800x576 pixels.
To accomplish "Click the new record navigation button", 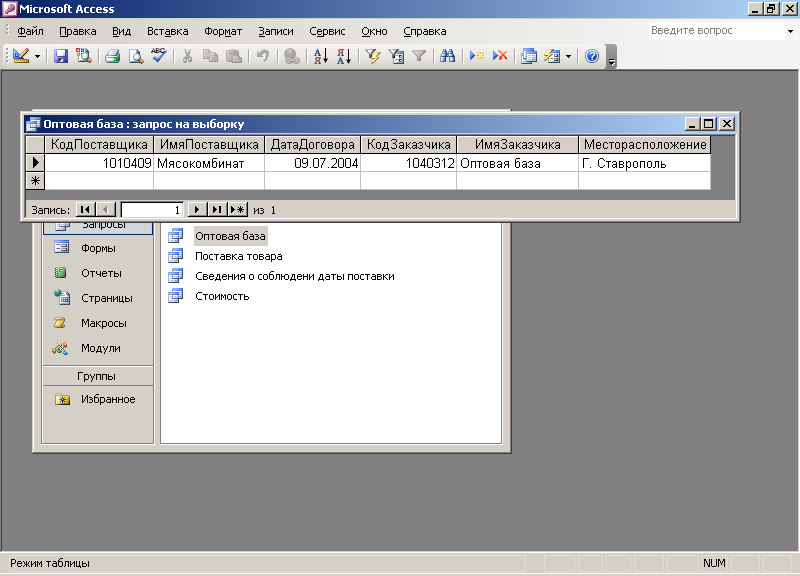I will 238,210.
